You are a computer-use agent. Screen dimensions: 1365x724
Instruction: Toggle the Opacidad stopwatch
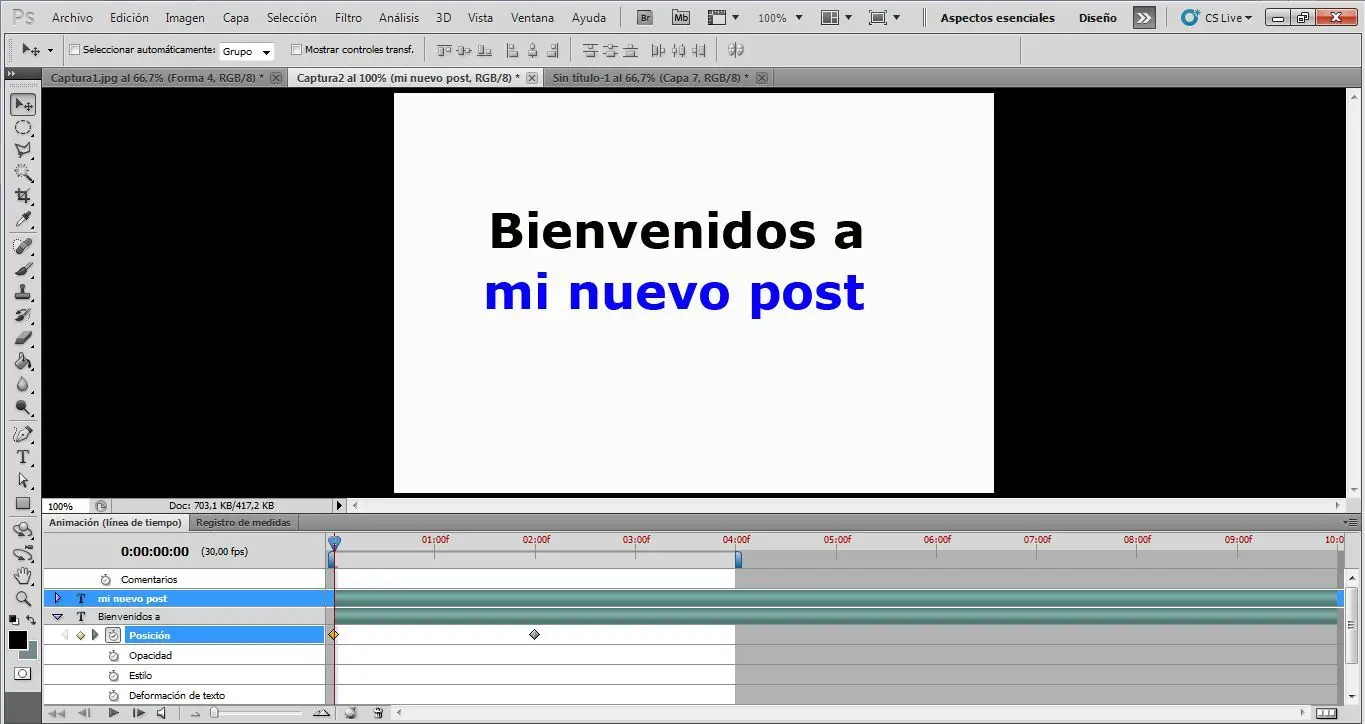pyautogui.click(x=113, y=656)
